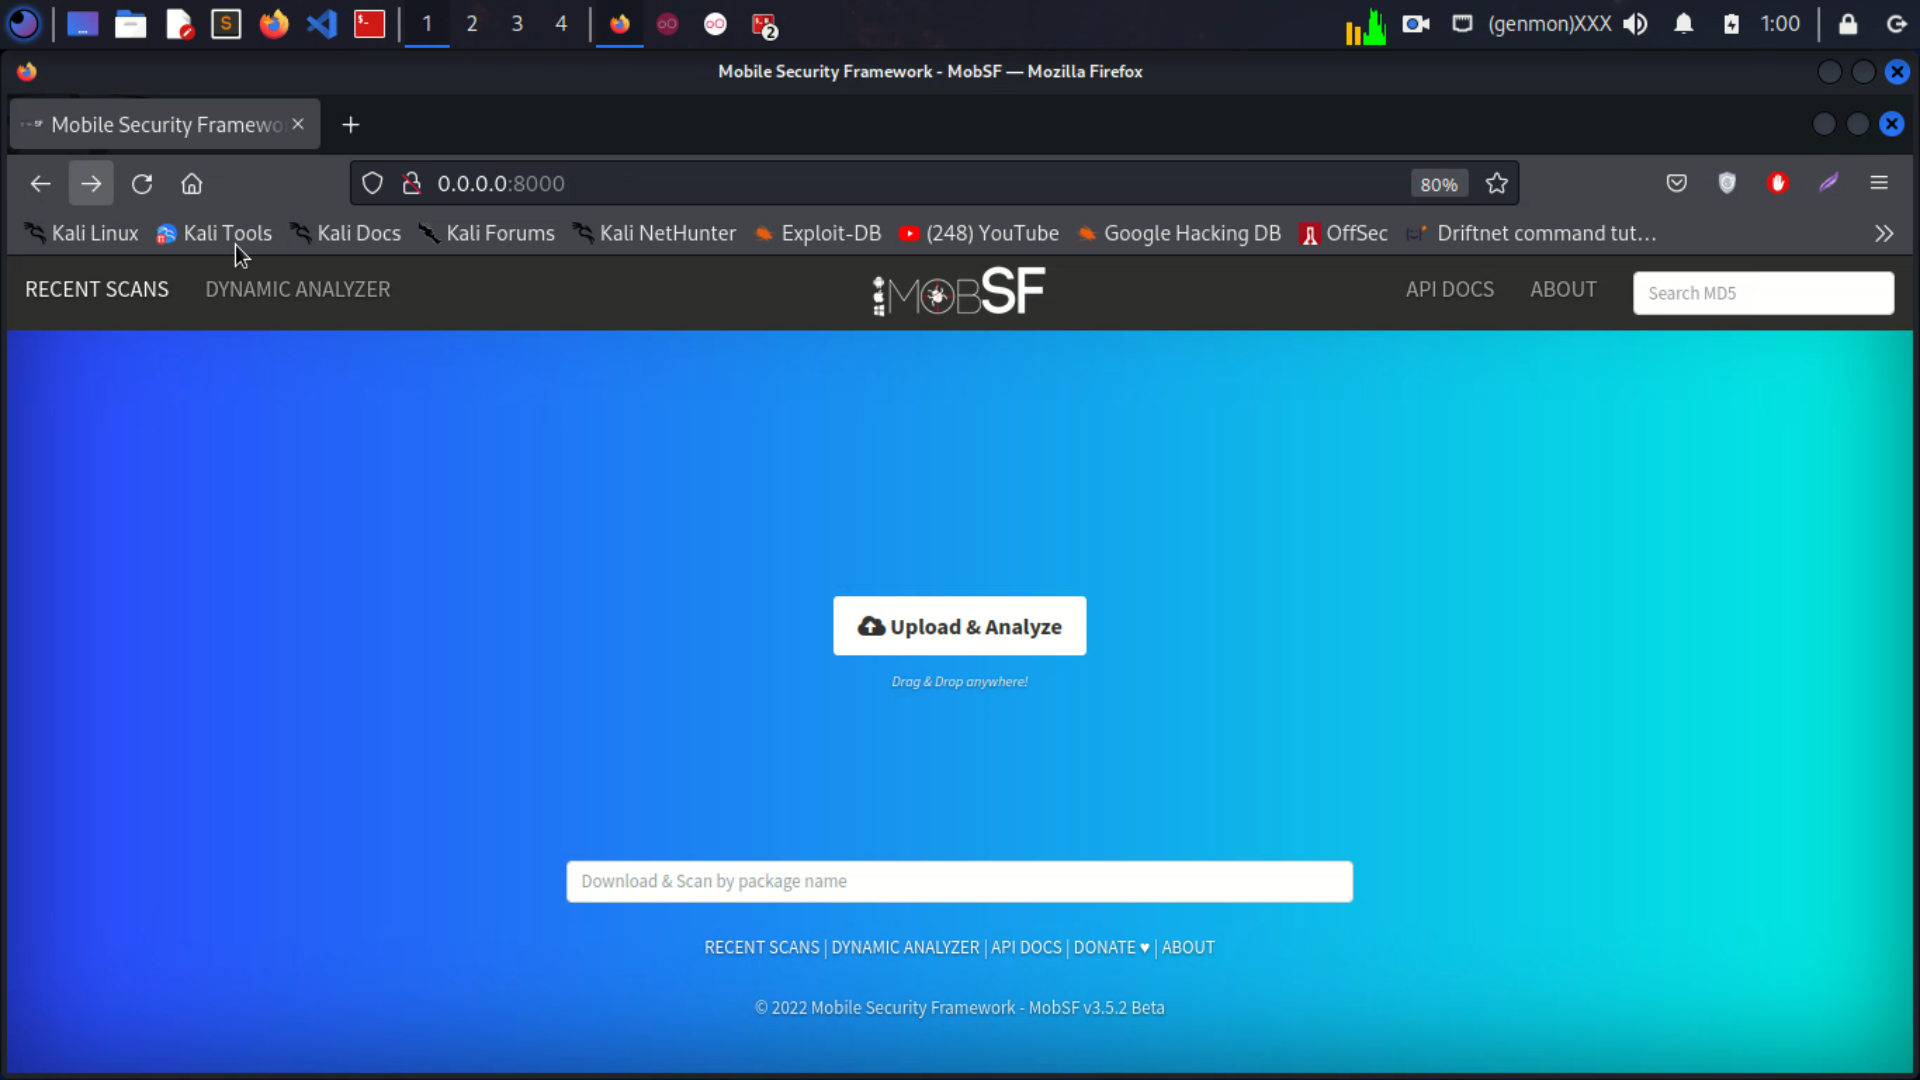Viewport: 1920px width, 1080px height.
Task: Reload the current page
Action: tap(142, 184)
